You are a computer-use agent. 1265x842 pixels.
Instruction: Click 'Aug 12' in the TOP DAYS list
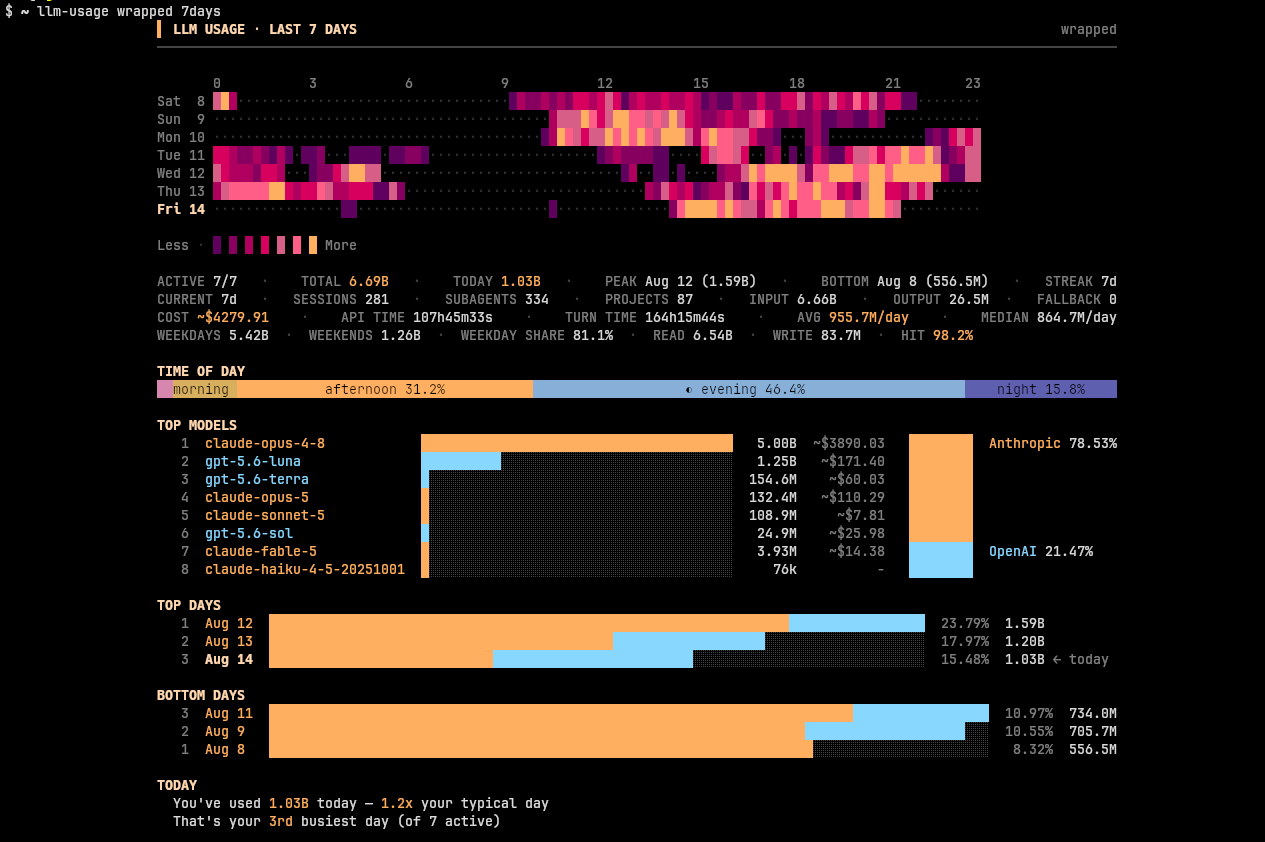coord(229,623)
